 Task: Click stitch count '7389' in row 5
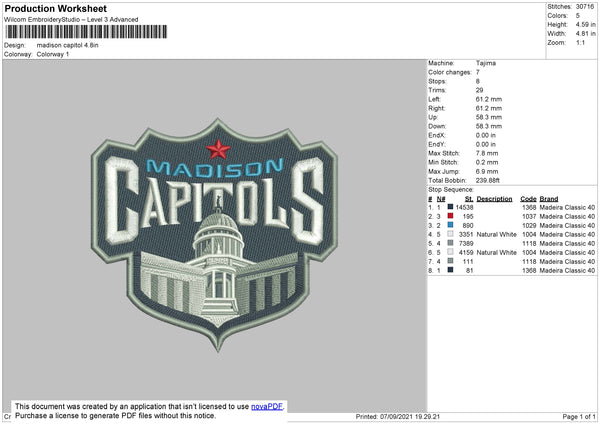(x=466, y=243)
